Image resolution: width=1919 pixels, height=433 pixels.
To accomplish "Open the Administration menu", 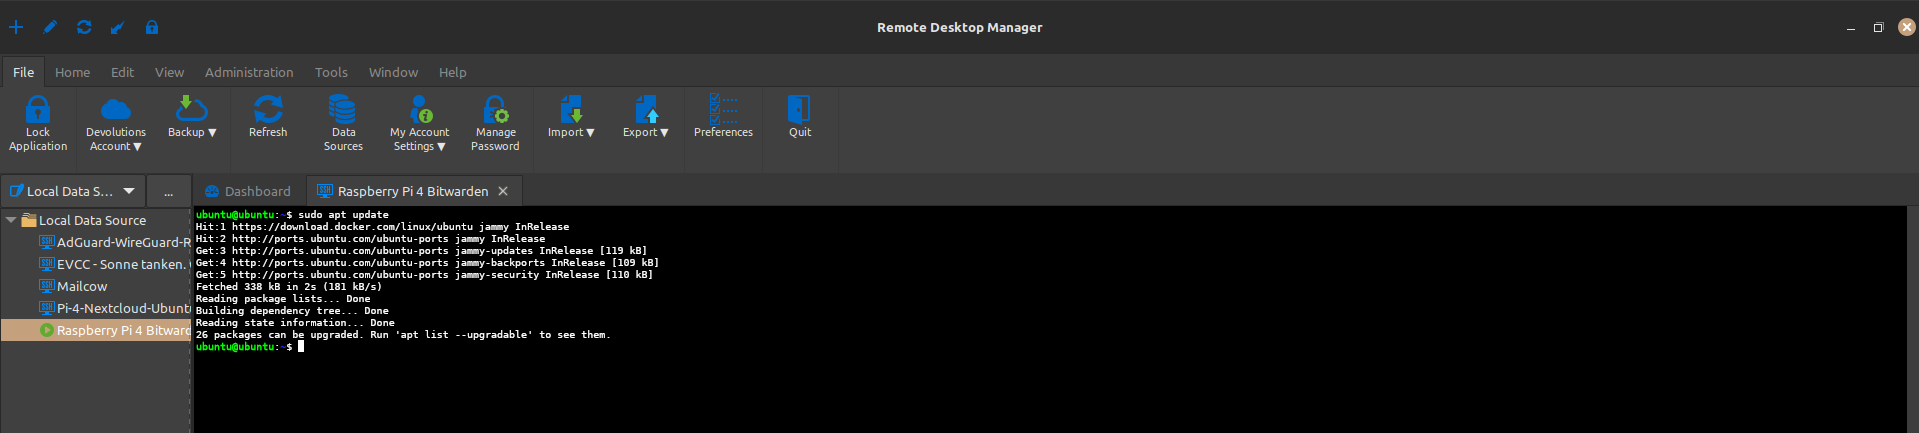I will tap(249, 72).
